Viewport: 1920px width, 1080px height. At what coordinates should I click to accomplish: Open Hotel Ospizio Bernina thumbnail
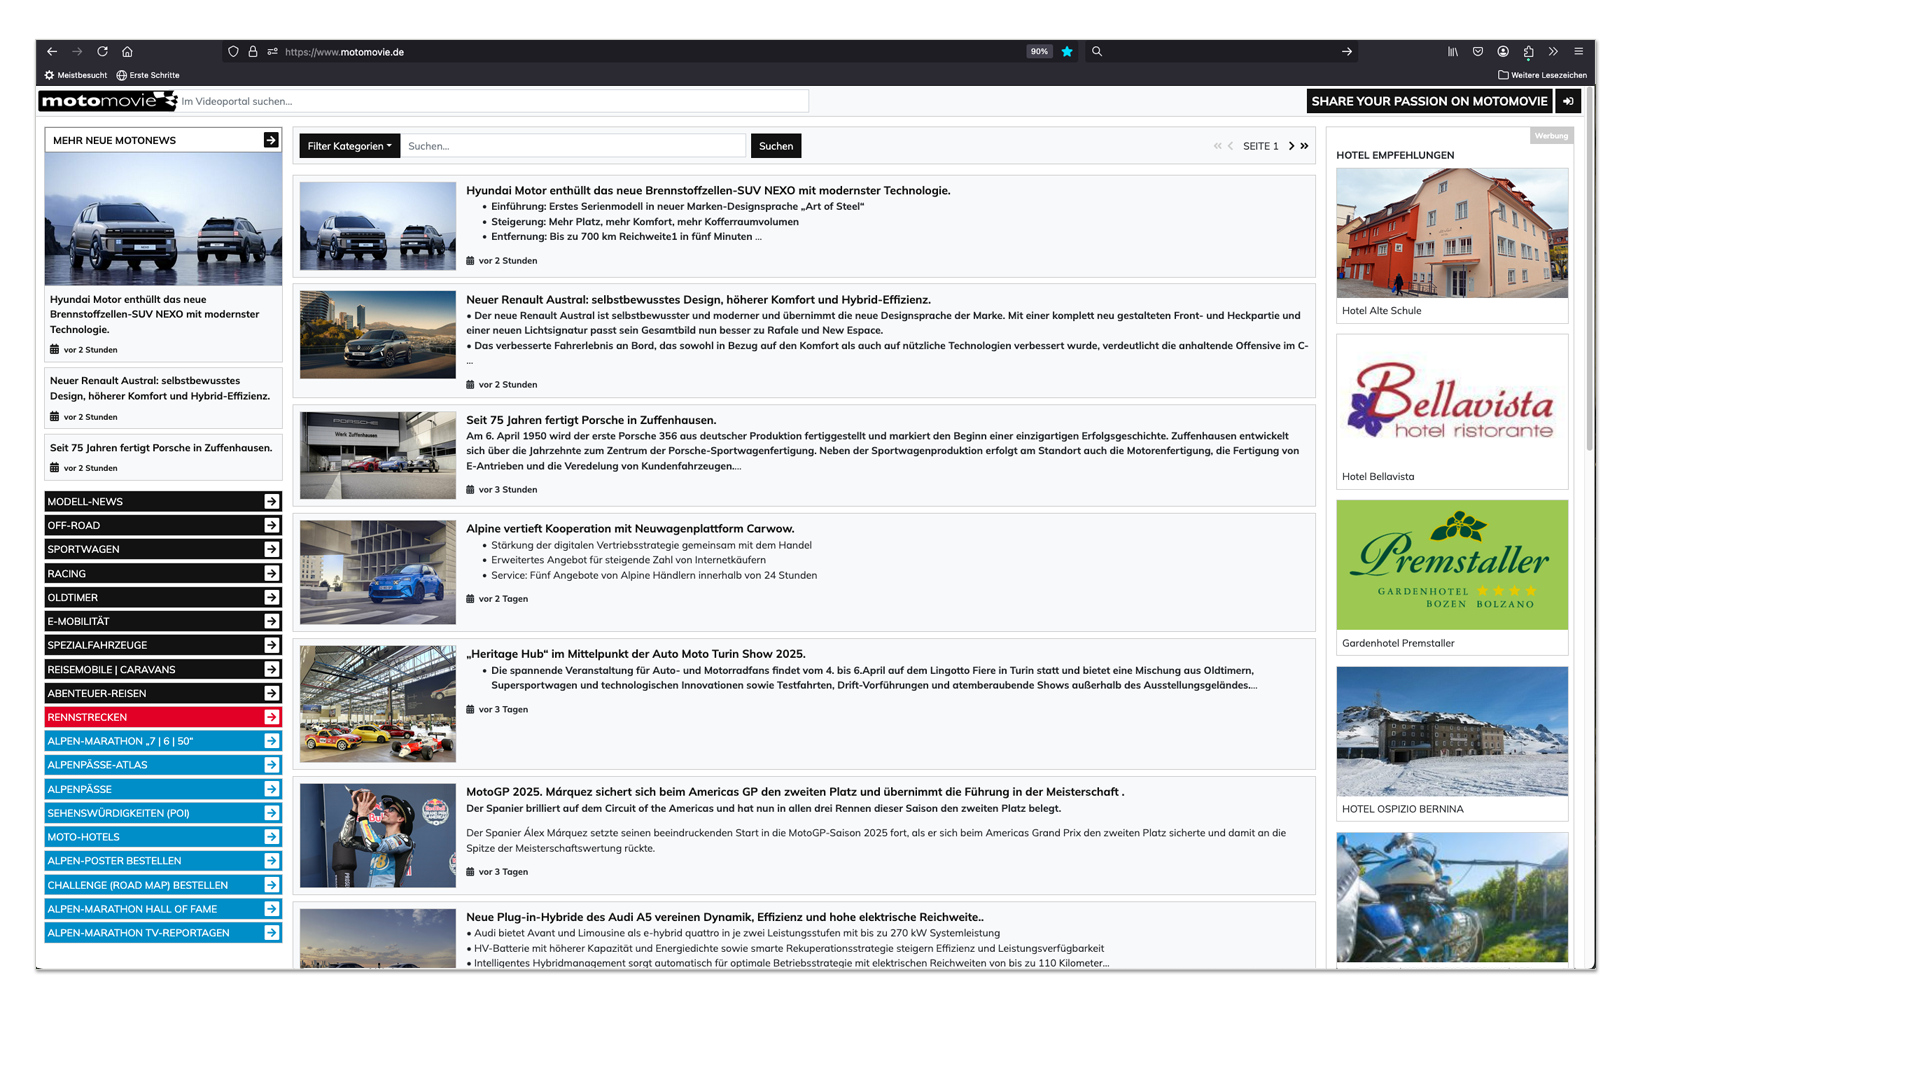[x=1452, y=731]
